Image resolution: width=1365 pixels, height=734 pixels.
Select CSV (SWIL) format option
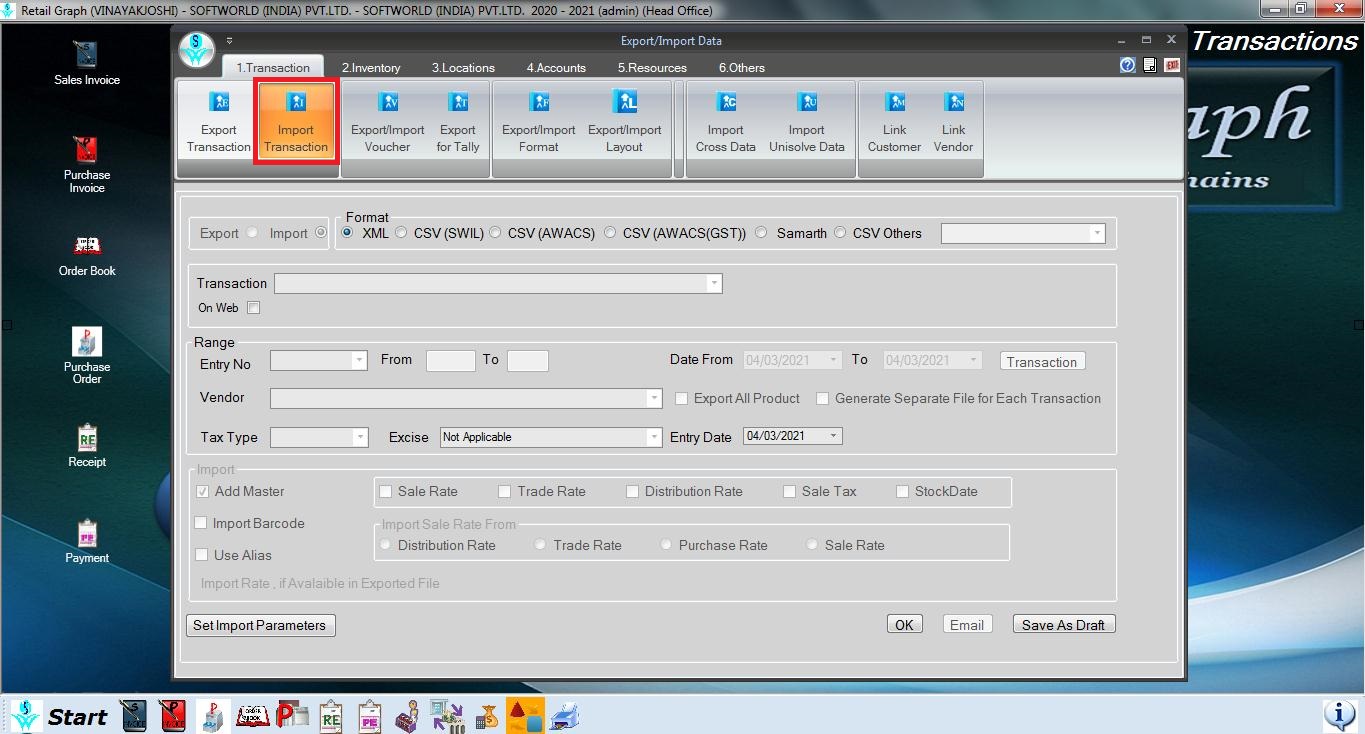tap(401, 233)
